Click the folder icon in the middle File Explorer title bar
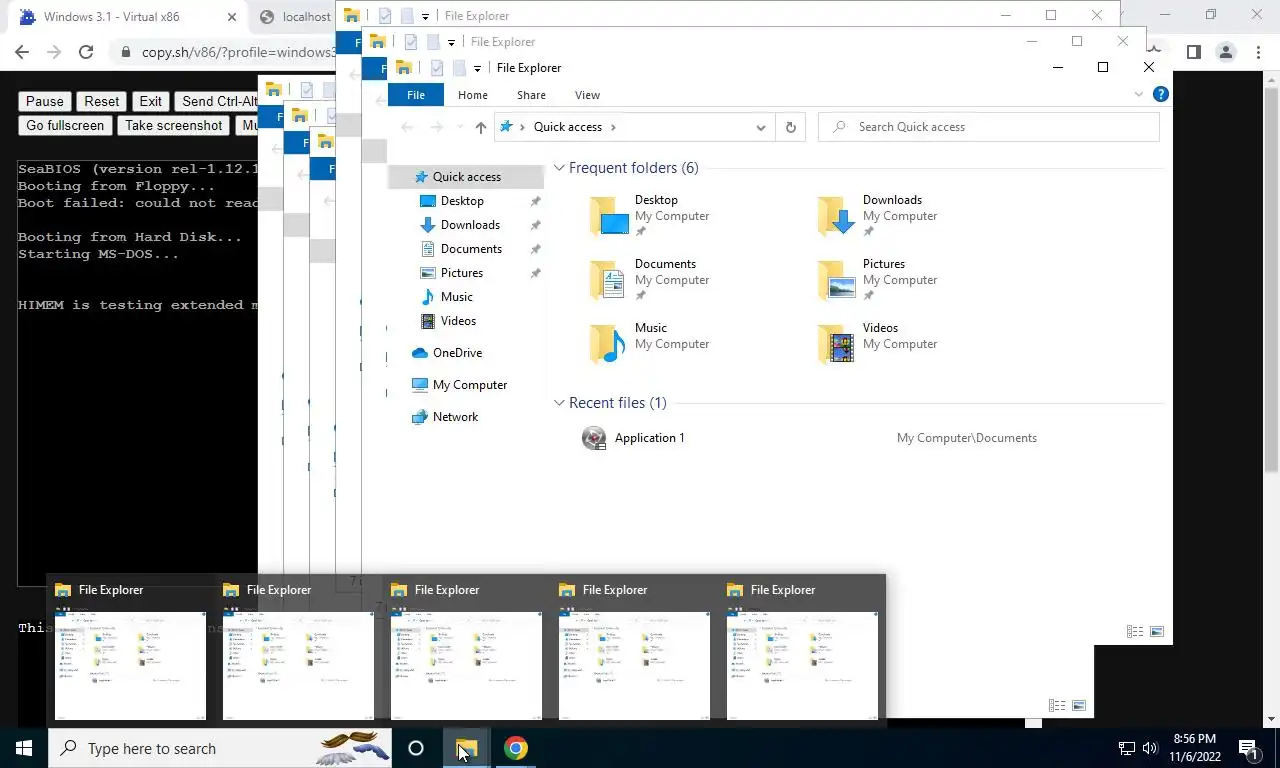 [x=378, y=42]
